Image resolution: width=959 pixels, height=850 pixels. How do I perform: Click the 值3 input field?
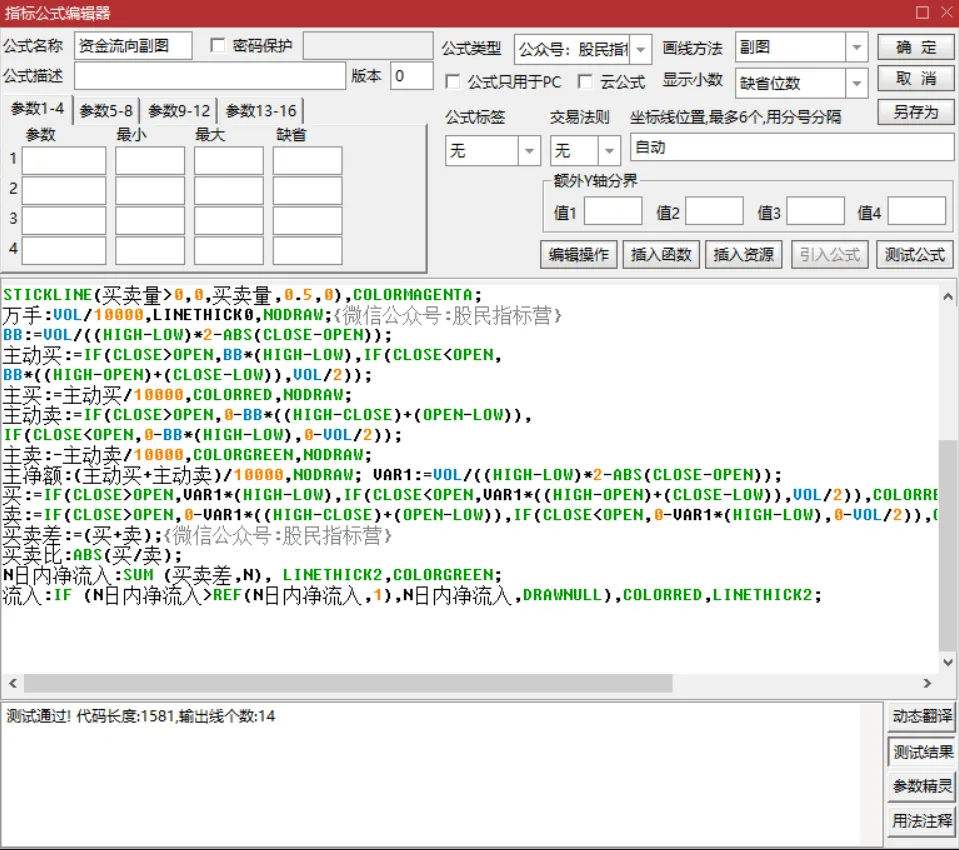tap(815, 212)
